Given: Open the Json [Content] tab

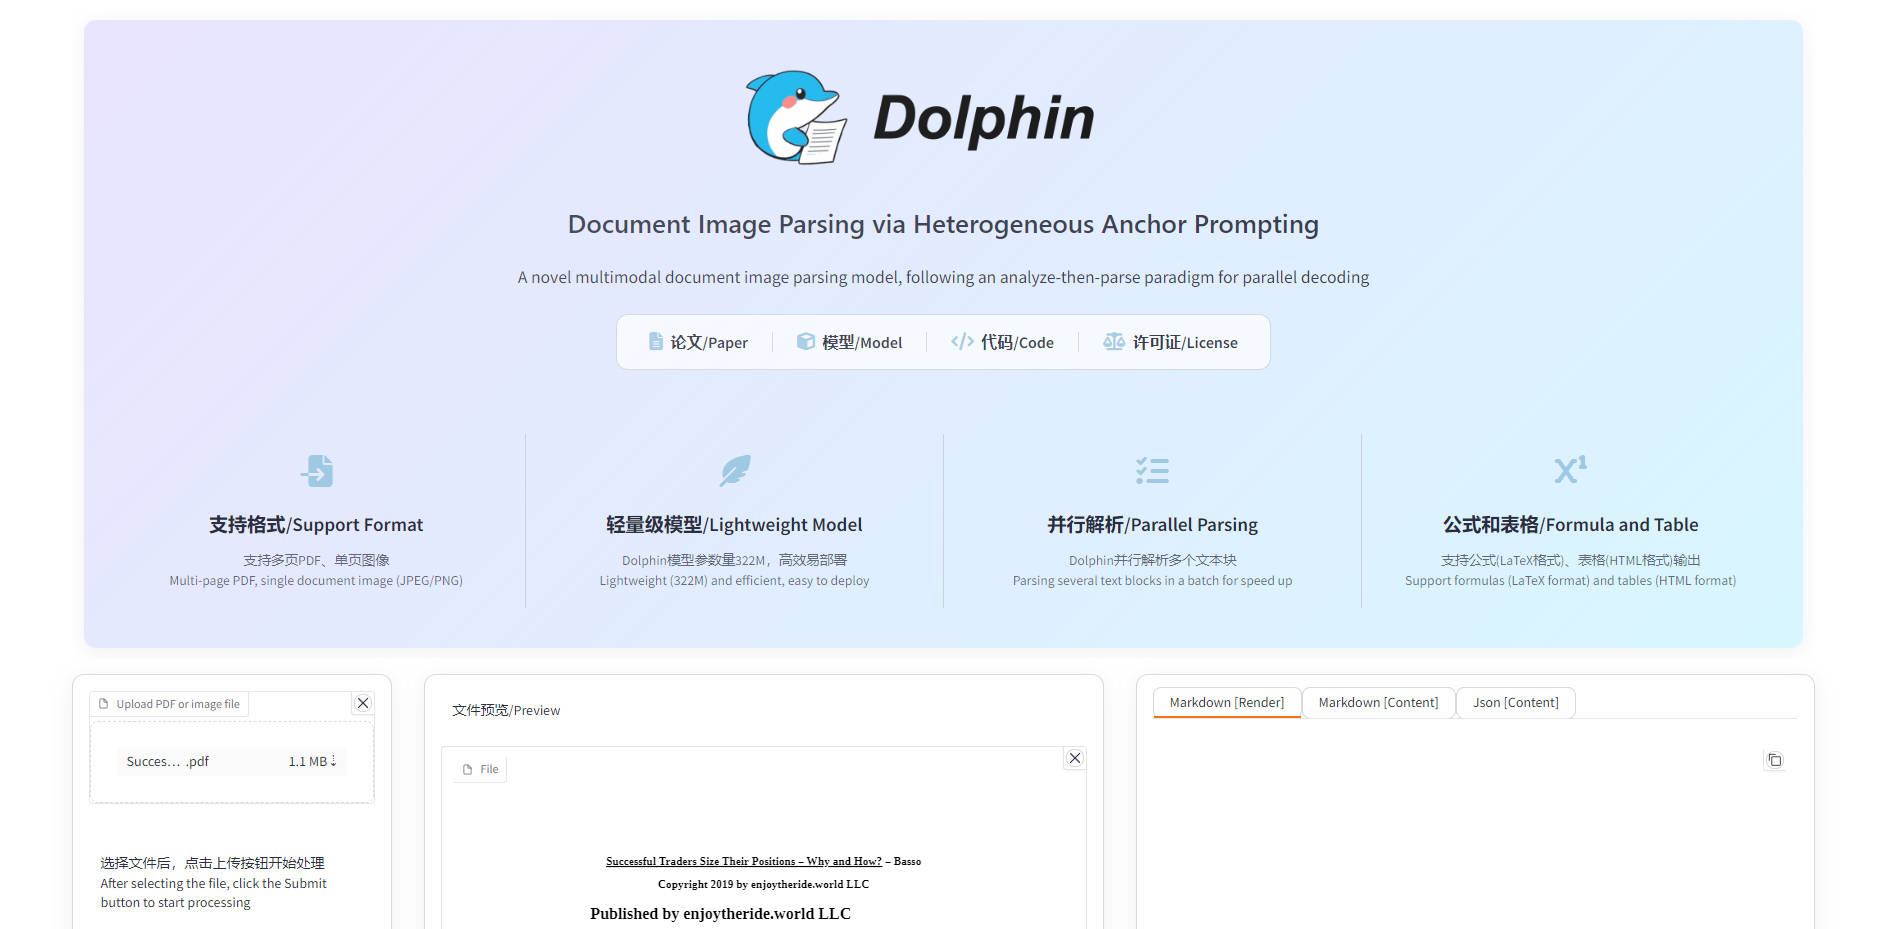Looking at the screenshot, I should pos(1515,702).
